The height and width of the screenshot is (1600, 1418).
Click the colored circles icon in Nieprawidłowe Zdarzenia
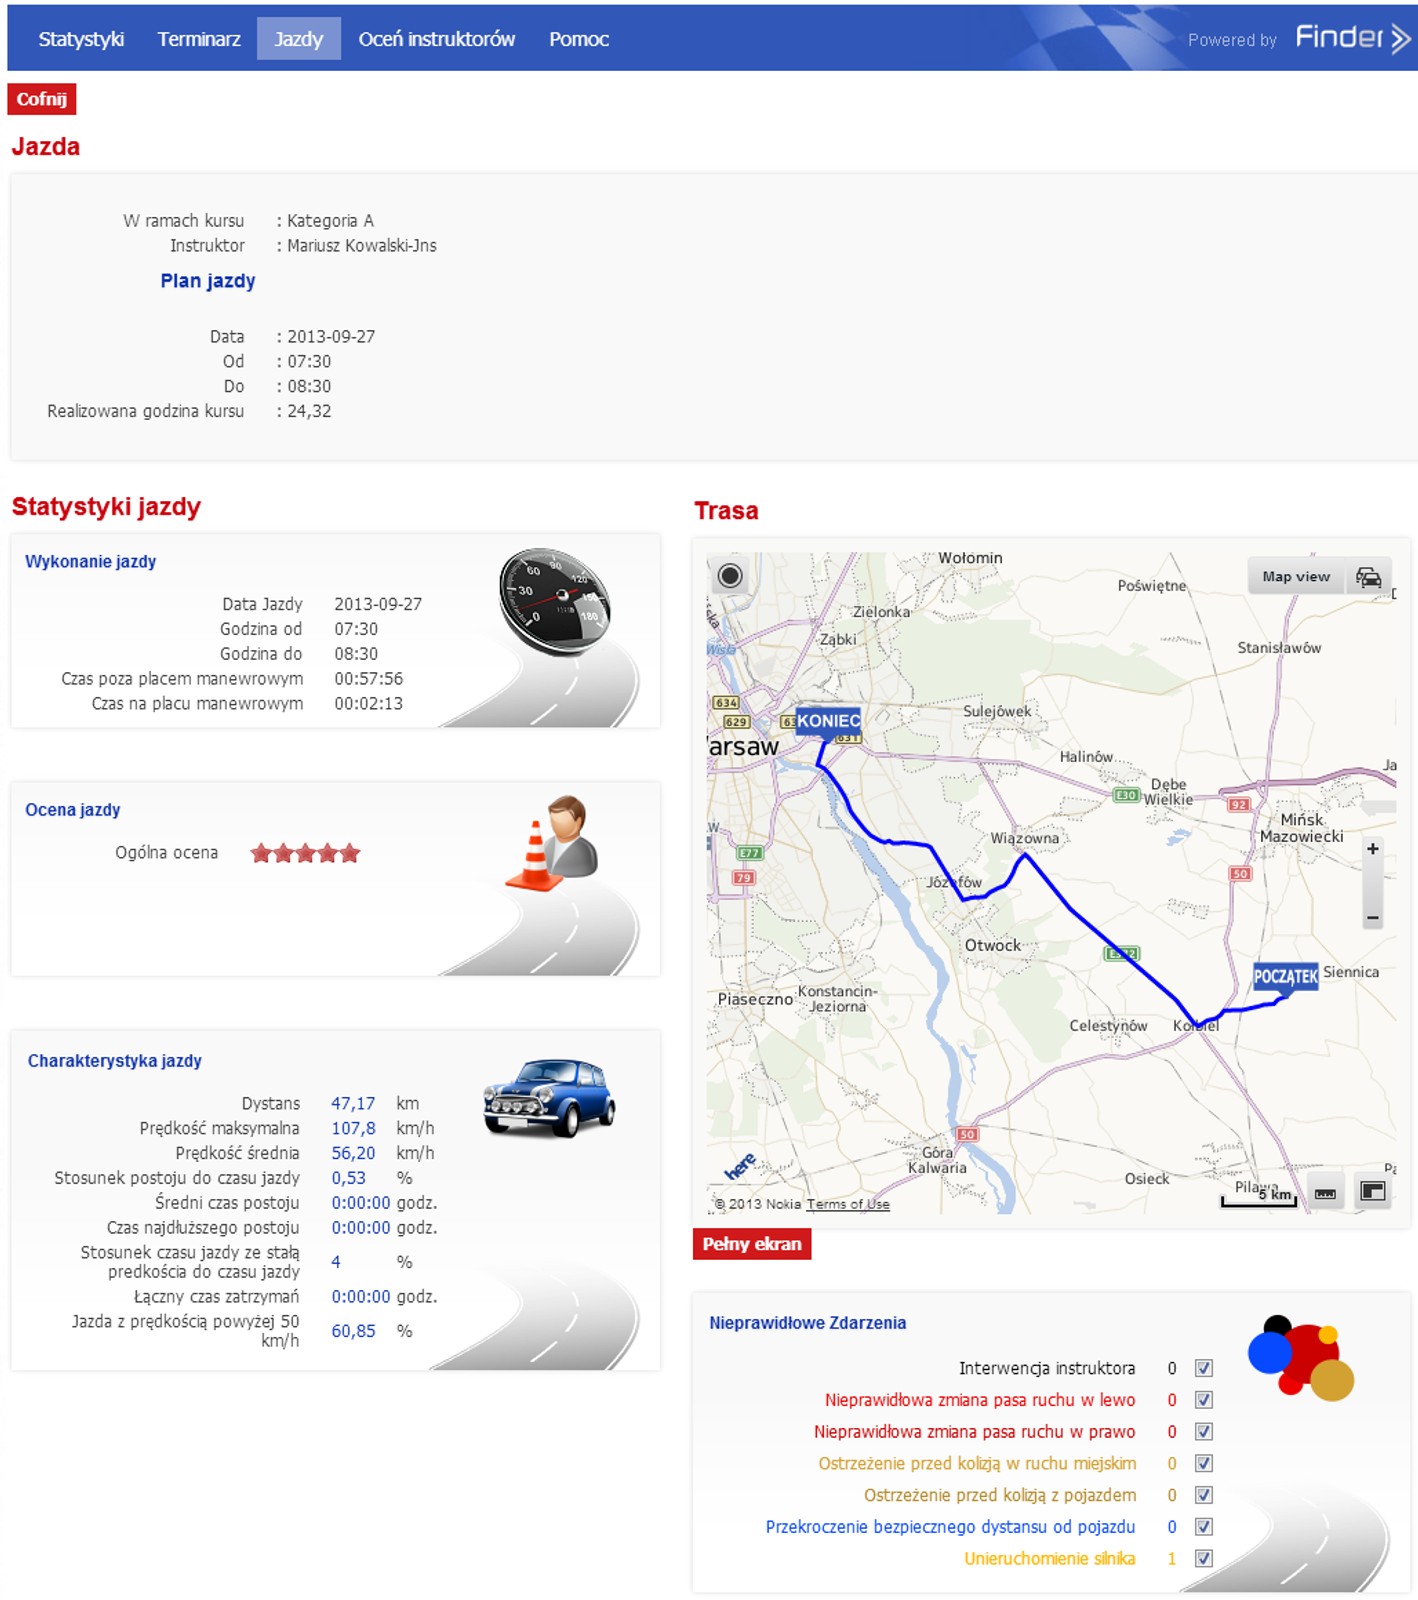[x=1301, y=1357]
